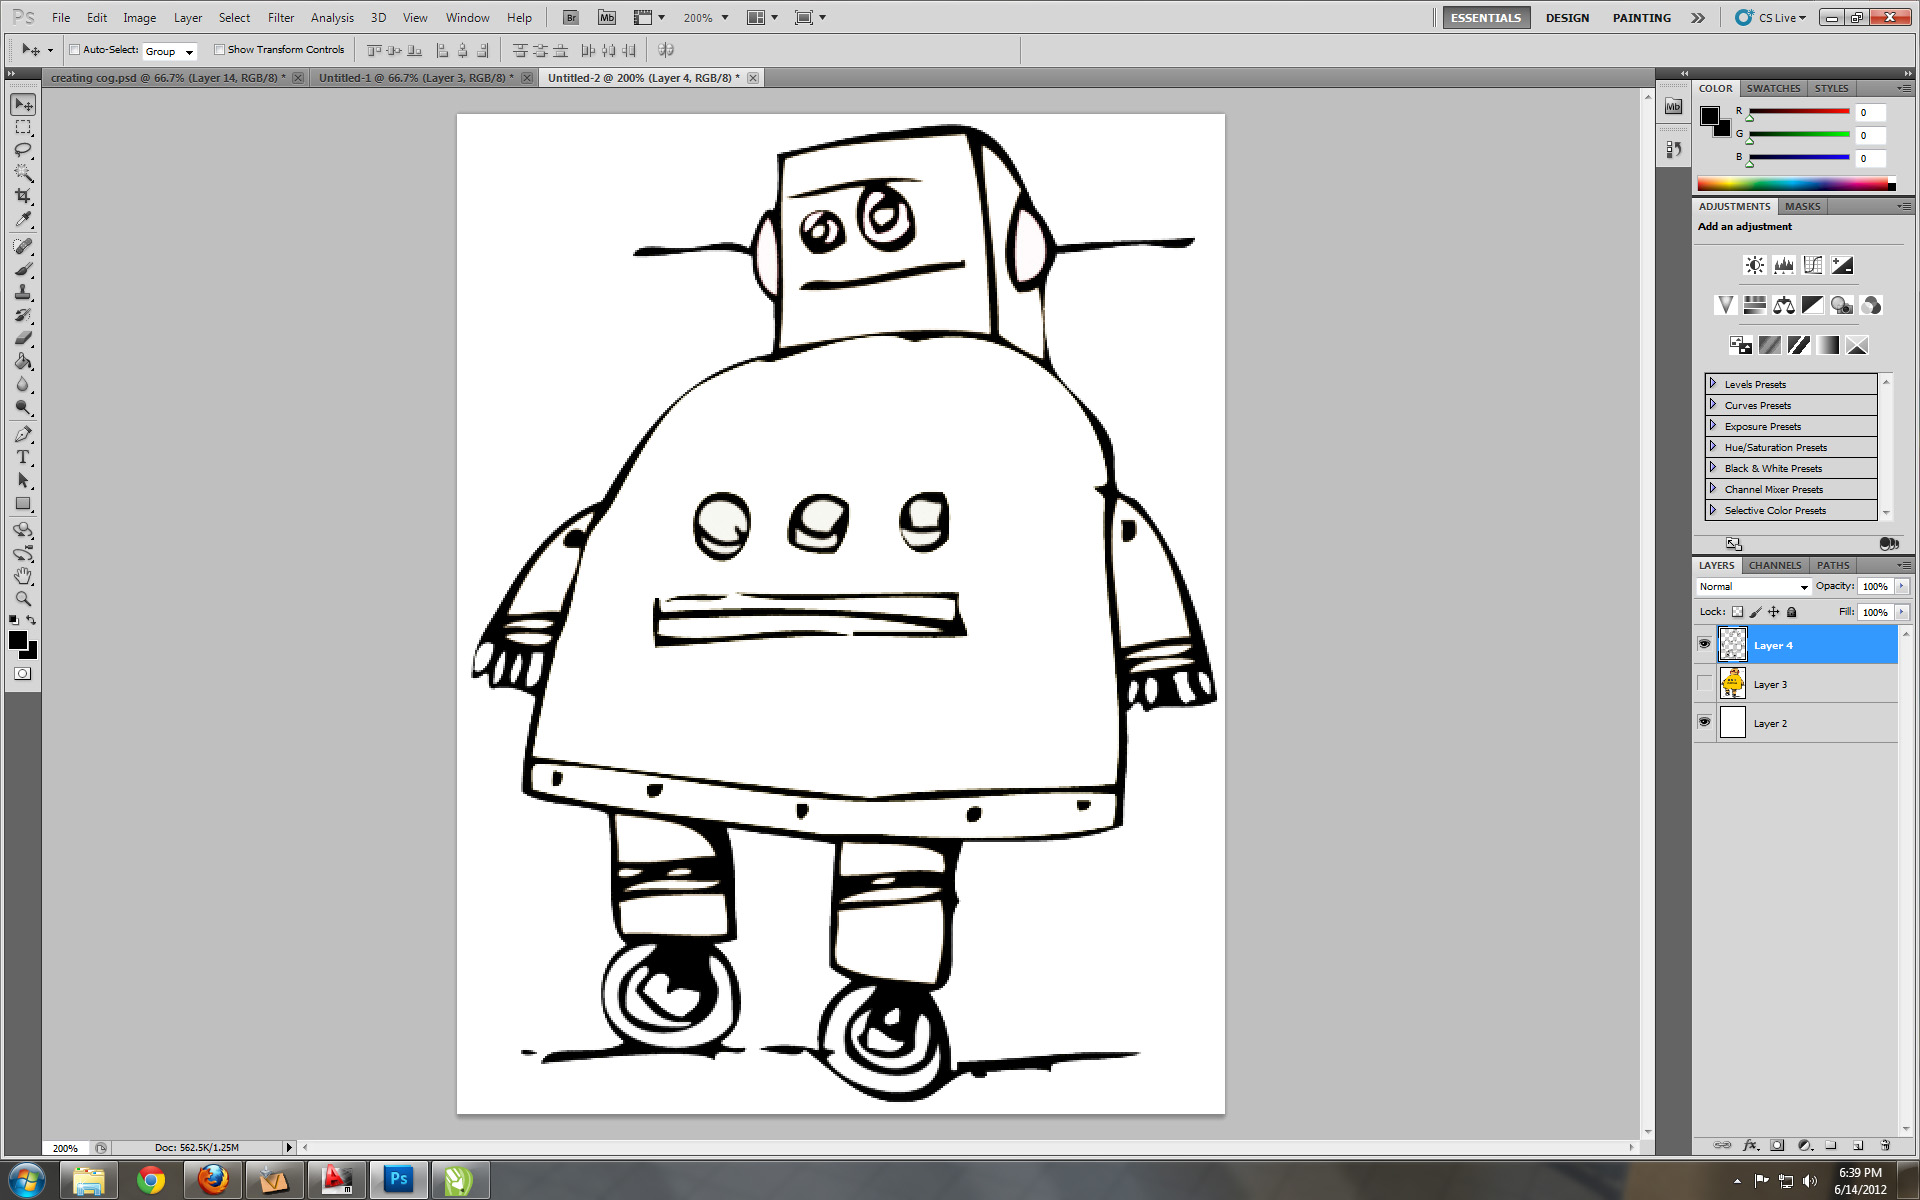Expand Curves Presets list
The image size is (1920, 1200).
coord(1713,405)
